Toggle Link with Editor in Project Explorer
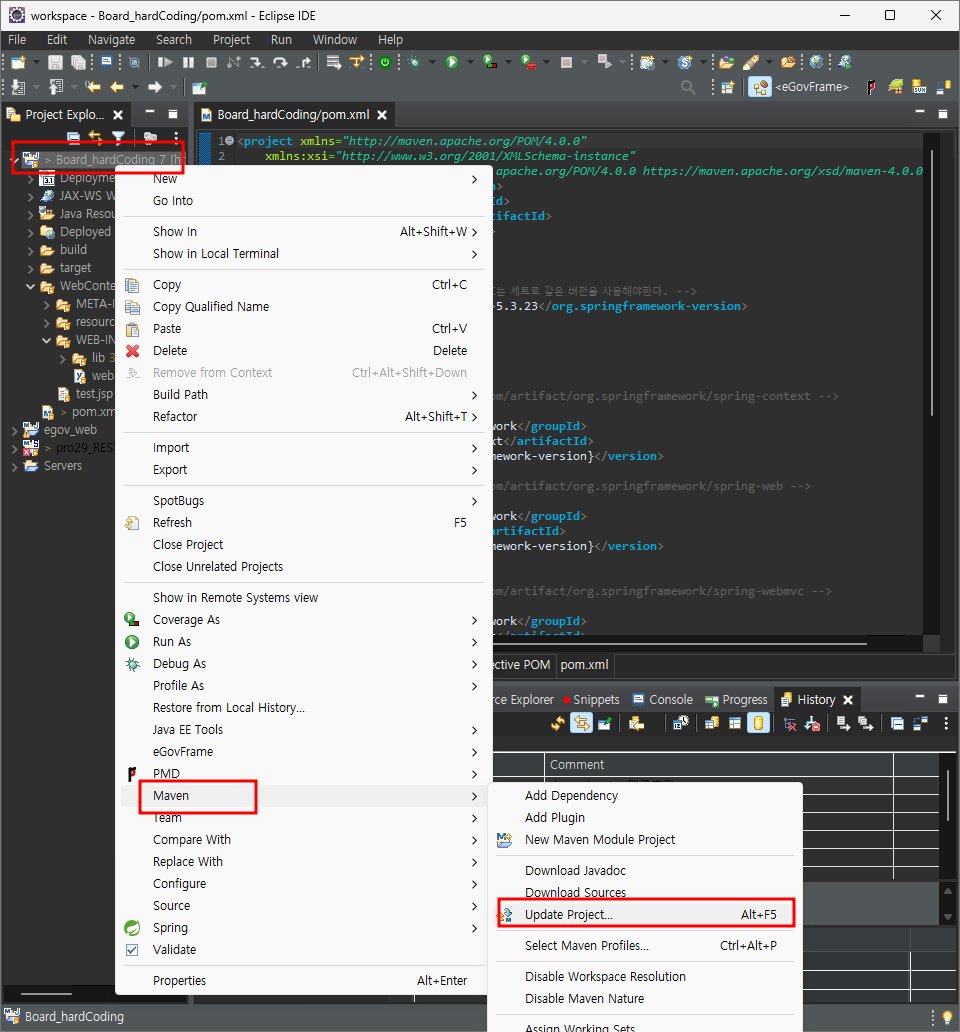 coord(95,138)
